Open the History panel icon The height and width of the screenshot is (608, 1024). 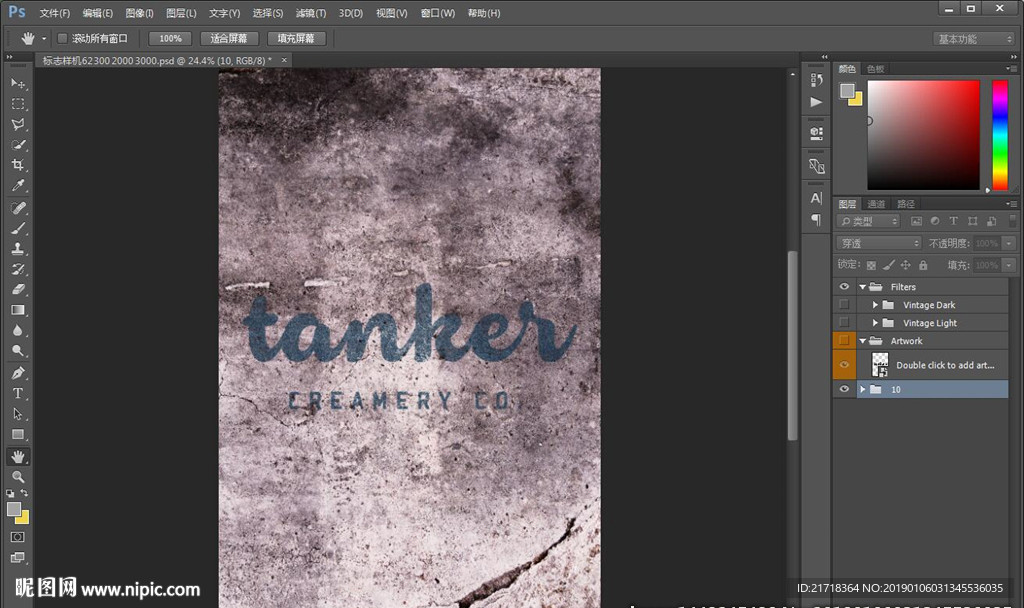coord(816,80)
